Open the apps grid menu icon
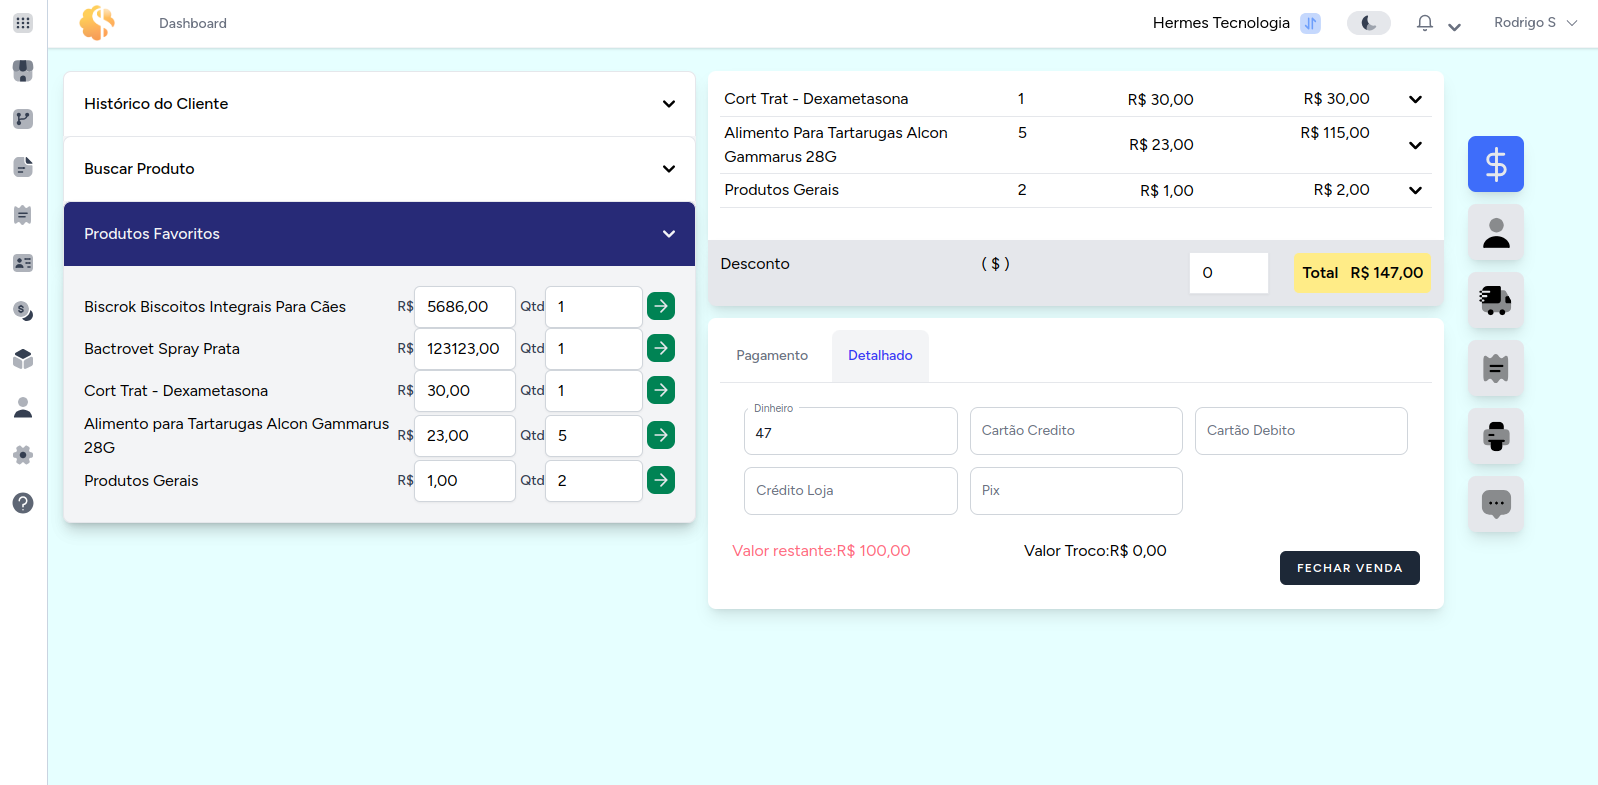 coord(23,23)
